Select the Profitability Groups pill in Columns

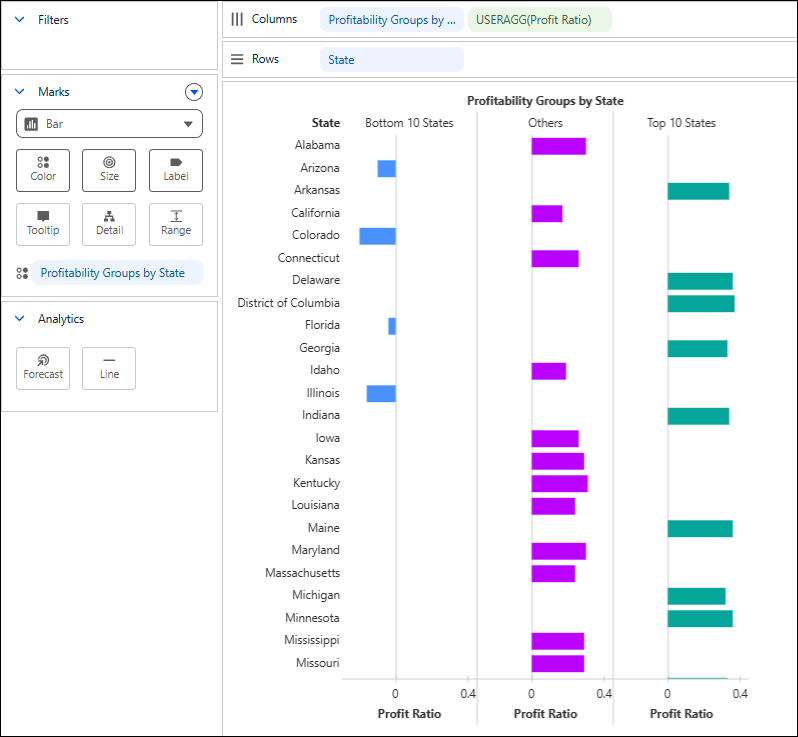(392, 20)
